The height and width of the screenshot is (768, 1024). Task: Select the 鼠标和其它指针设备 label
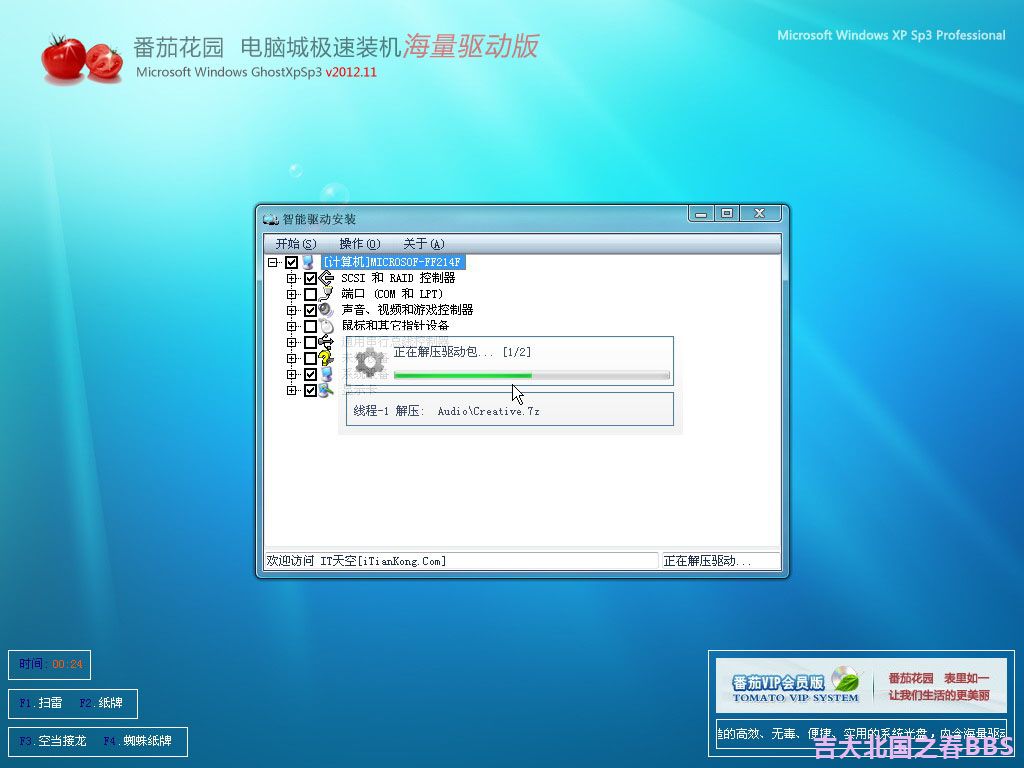coord(395,326)
